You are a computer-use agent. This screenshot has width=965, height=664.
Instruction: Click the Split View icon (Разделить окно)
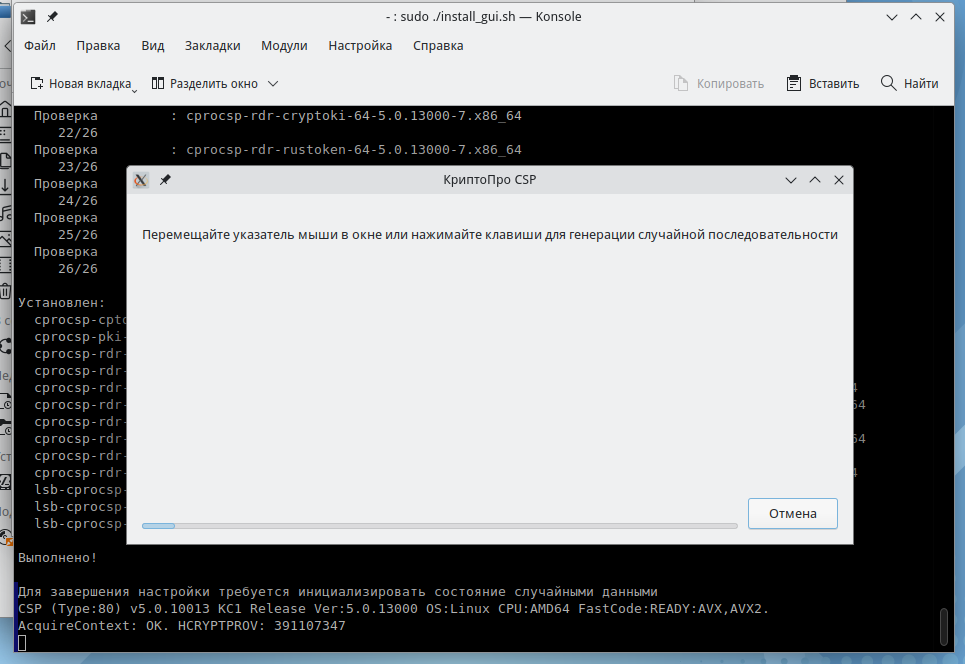click(x=158, y=84)
